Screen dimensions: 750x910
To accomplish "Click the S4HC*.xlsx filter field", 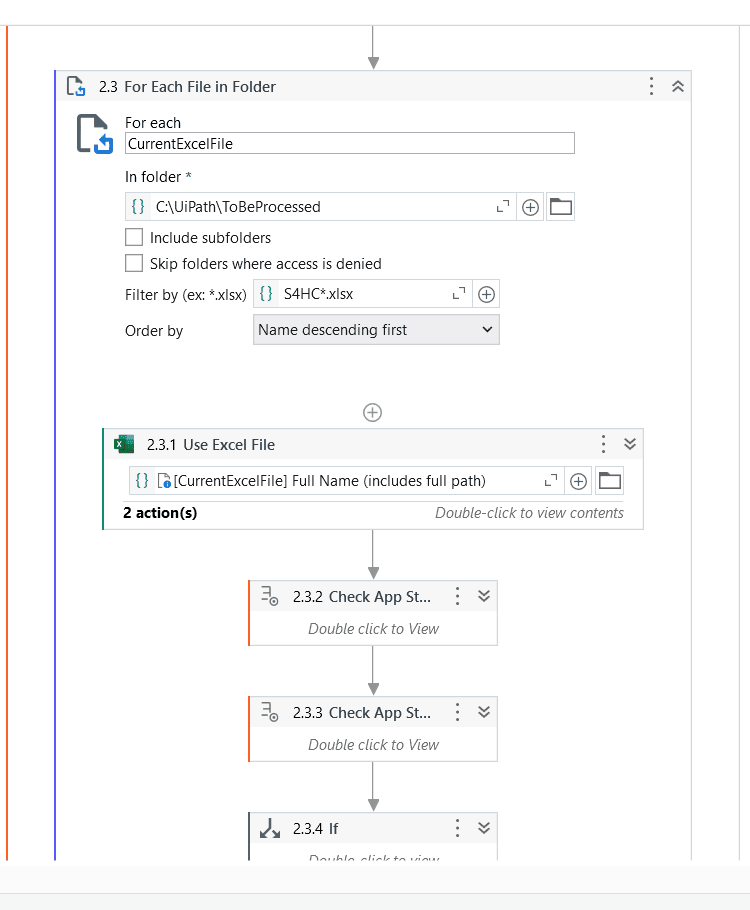I will (x=318, y=294).
